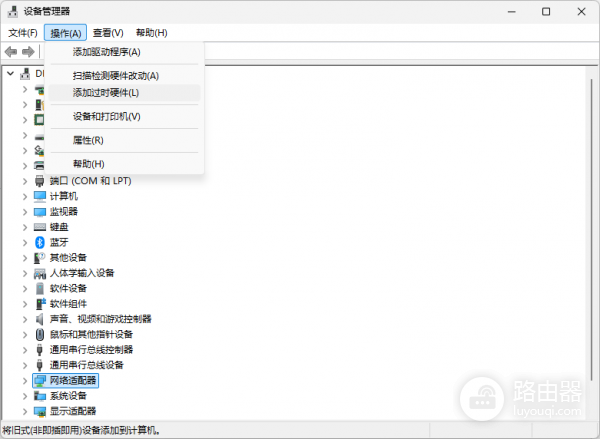Select the 键盘 tree row
The width and height of the screenshot is (600, 439).
point(59,227)
